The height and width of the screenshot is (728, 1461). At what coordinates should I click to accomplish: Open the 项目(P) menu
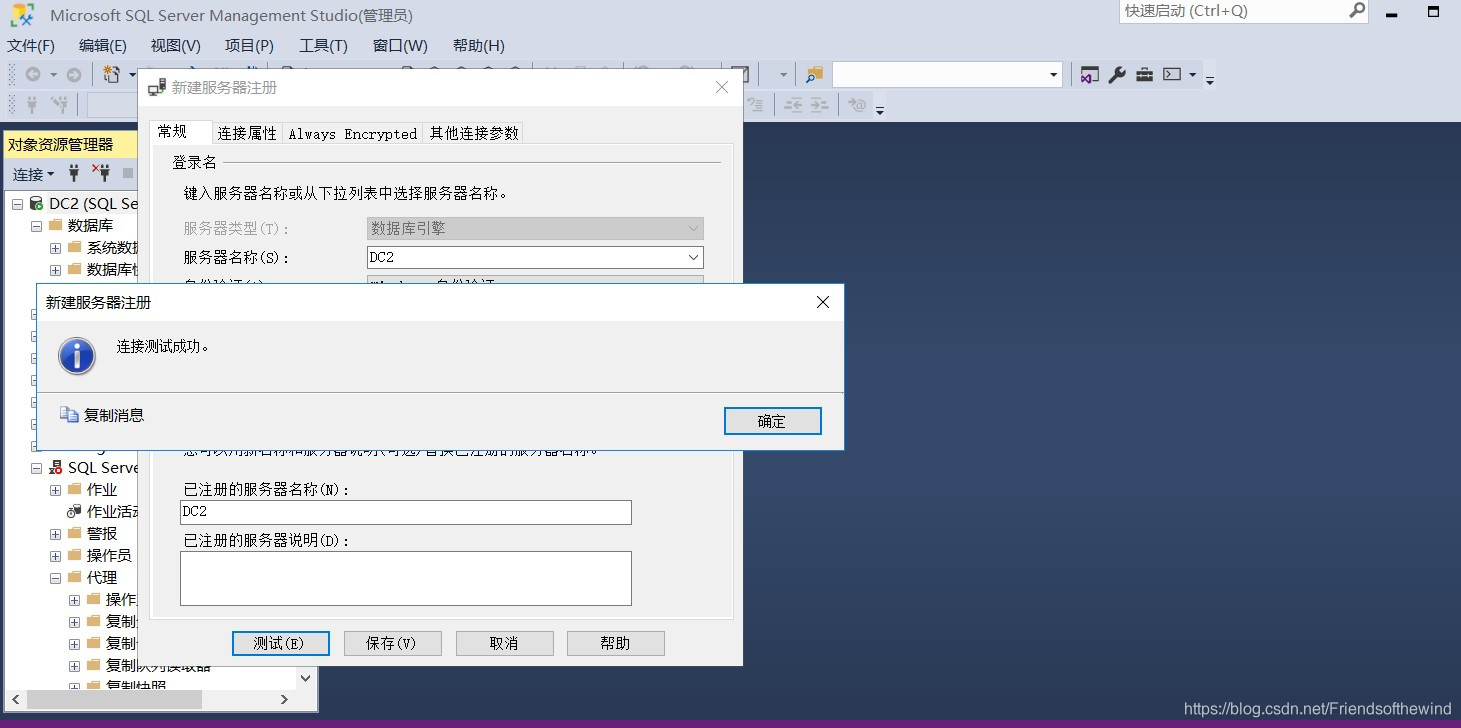[x=249, y=46]
